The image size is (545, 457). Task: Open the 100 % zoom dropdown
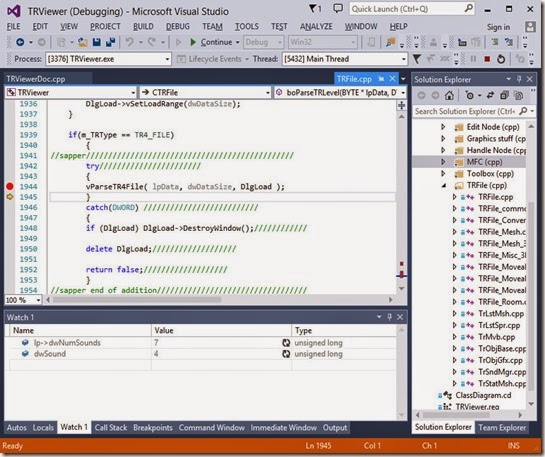click(x=38, y=300)
